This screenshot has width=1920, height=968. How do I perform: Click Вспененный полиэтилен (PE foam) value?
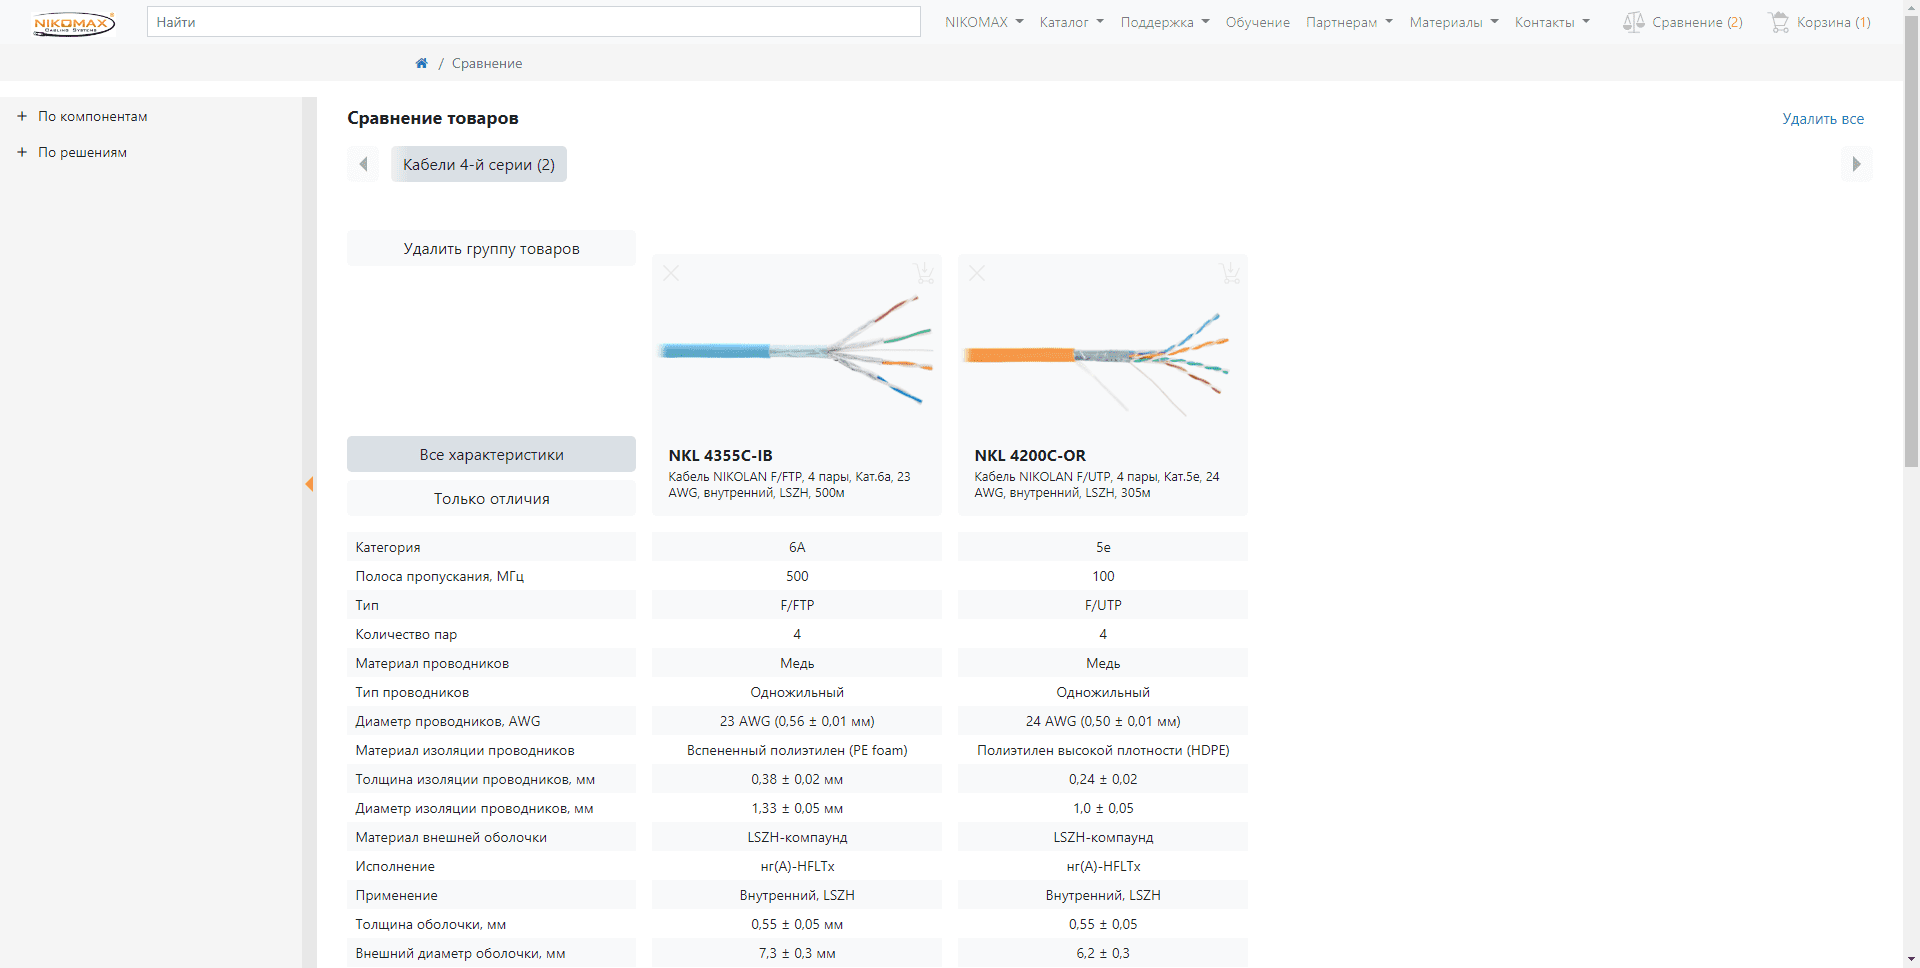point(797,750)
